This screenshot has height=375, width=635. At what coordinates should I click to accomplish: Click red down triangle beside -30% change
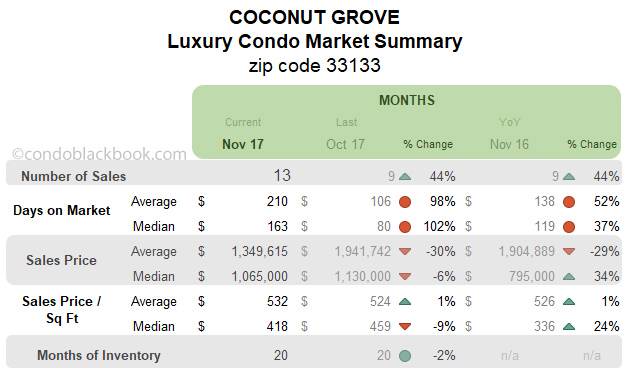tap(405, 251)
